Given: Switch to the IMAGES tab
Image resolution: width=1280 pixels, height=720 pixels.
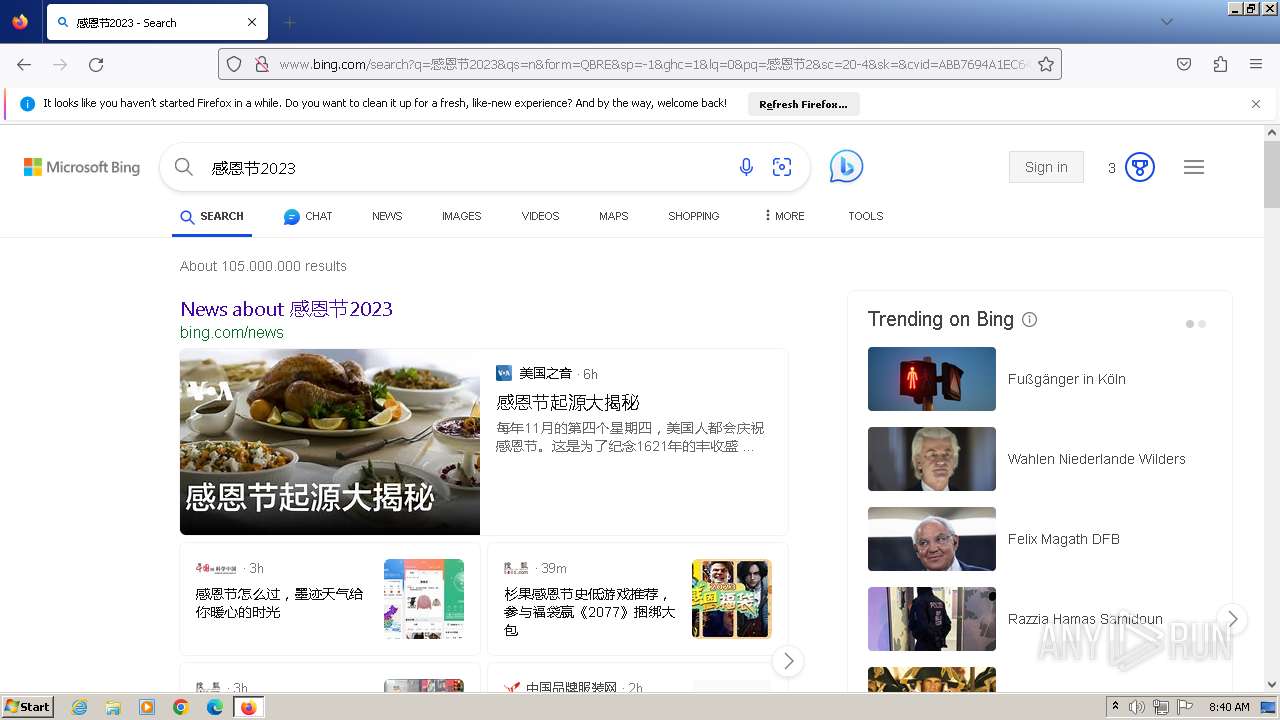Looking at the screenshot, I should tap(462, 216).
